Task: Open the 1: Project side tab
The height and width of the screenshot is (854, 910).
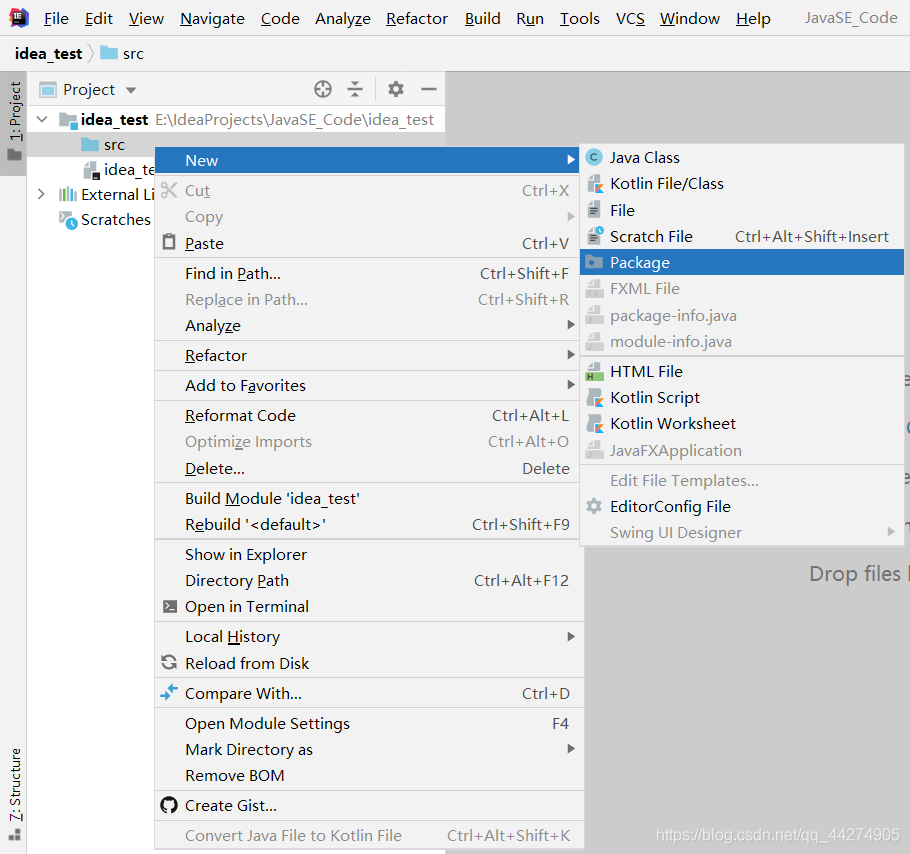Action: [x=13, y=122]
